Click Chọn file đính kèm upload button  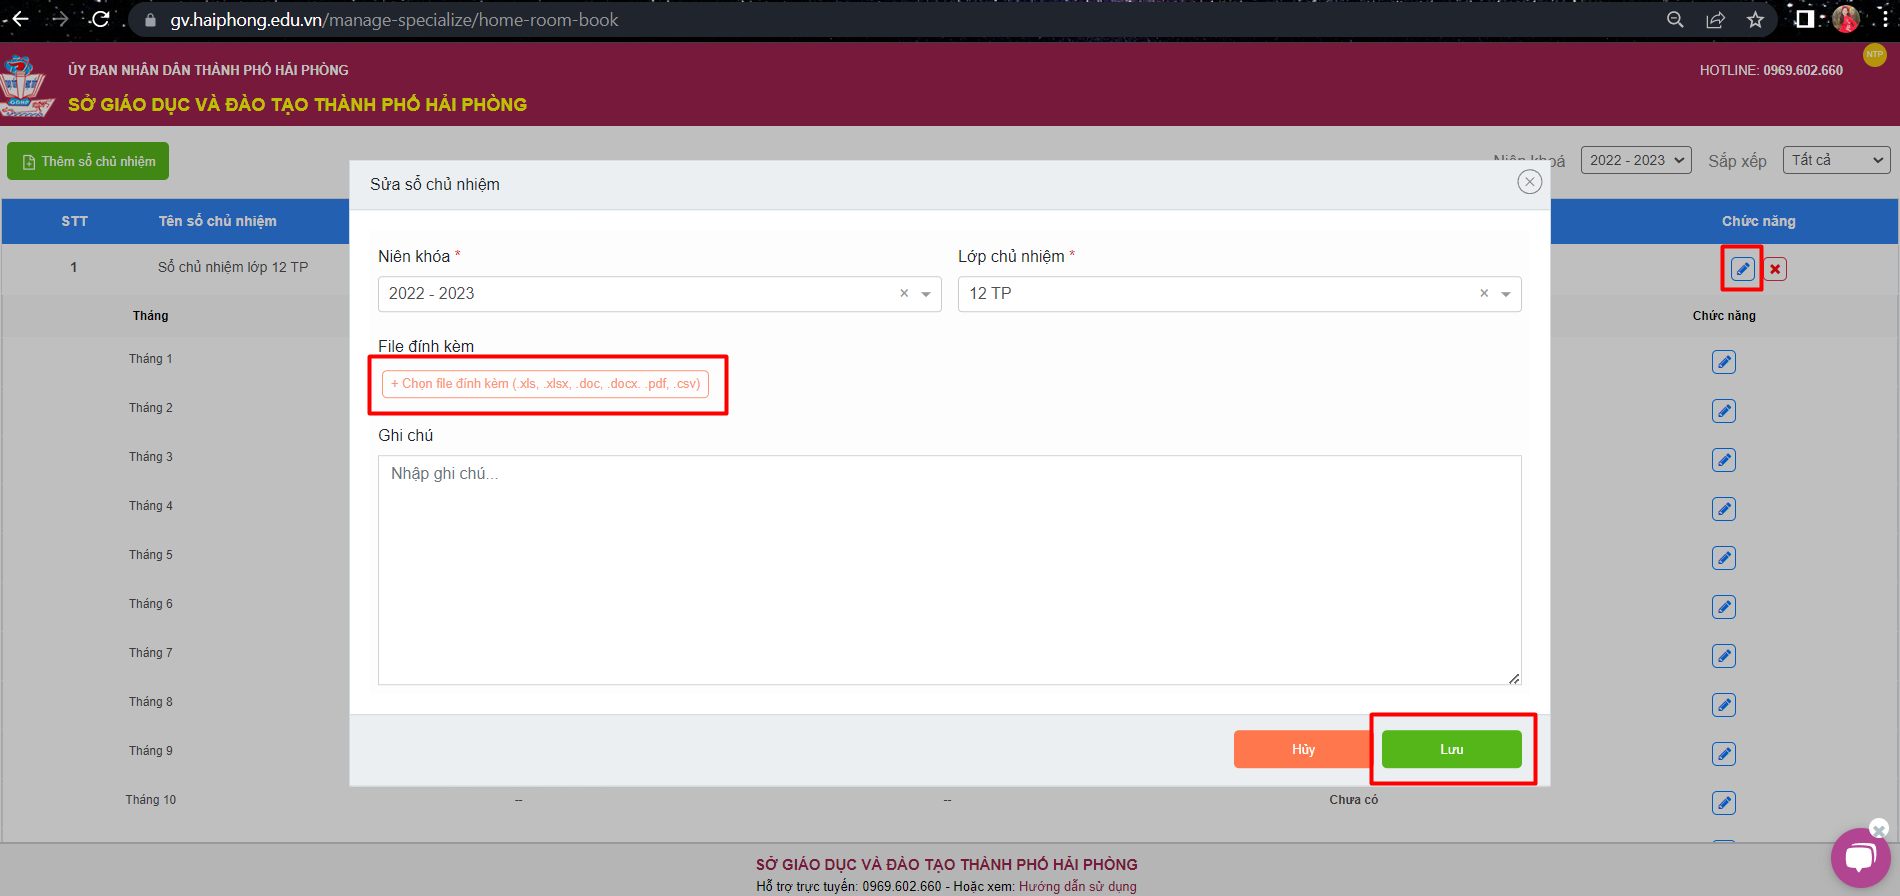[545, 384]
